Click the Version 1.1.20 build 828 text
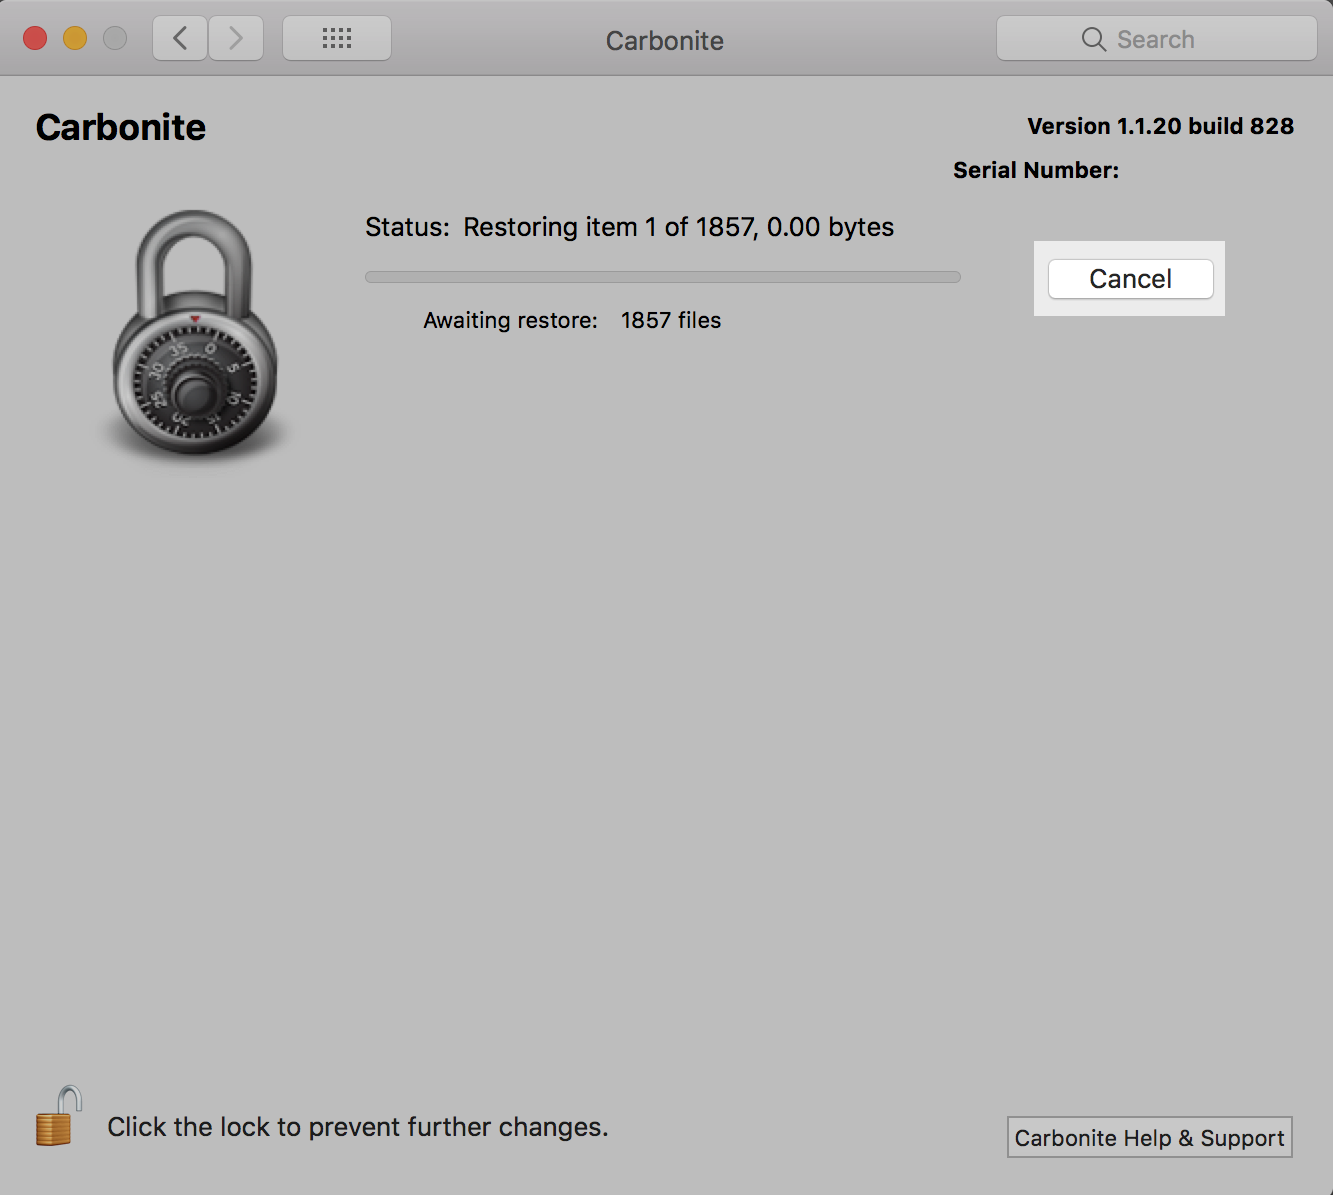Screen dimensions: 1333x1195 coord(1160,126)
